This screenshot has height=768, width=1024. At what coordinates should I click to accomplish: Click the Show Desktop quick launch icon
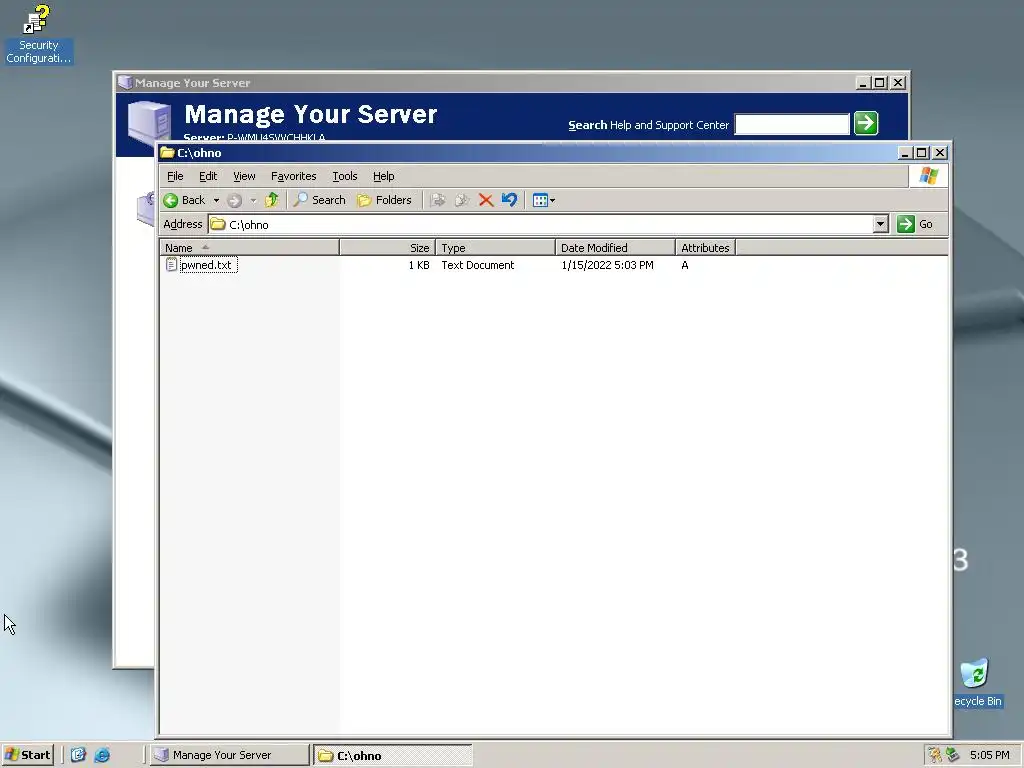tap(78, 755)
